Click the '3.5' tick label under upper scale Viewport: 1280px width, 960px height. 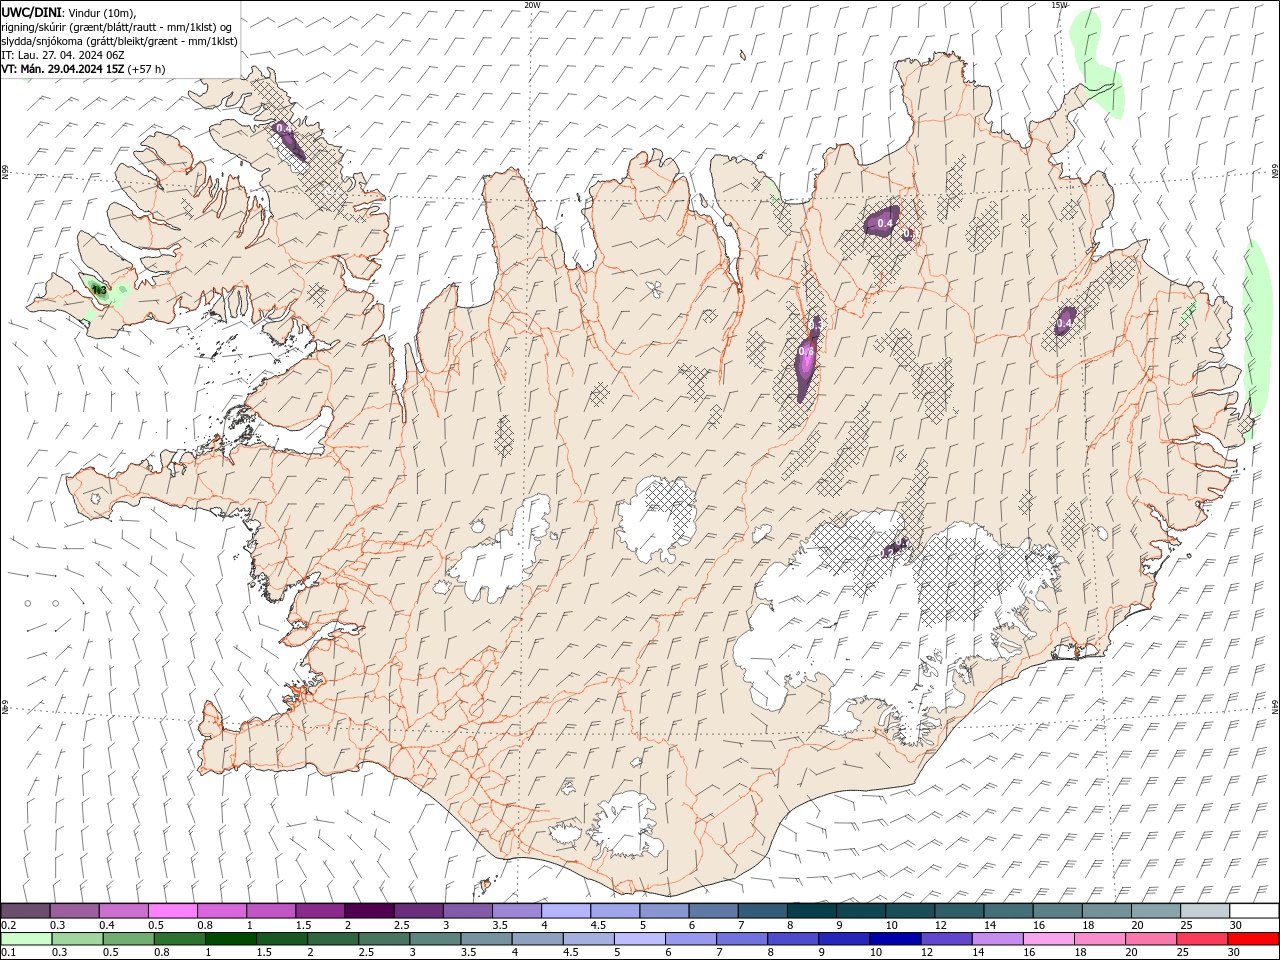click(x=500, y=925)
